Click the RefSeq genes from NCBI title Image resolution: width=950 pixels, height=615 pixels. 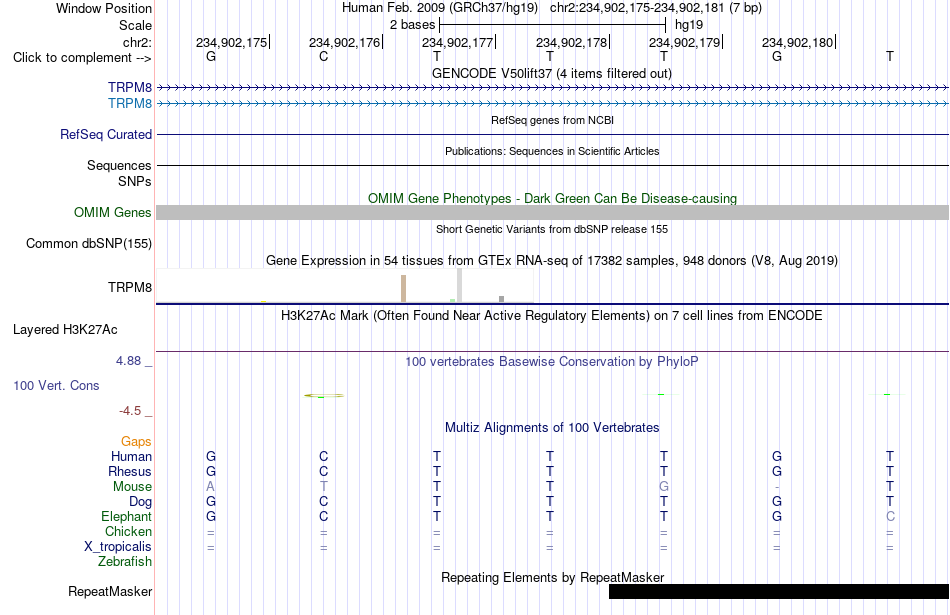coord(552,120)
